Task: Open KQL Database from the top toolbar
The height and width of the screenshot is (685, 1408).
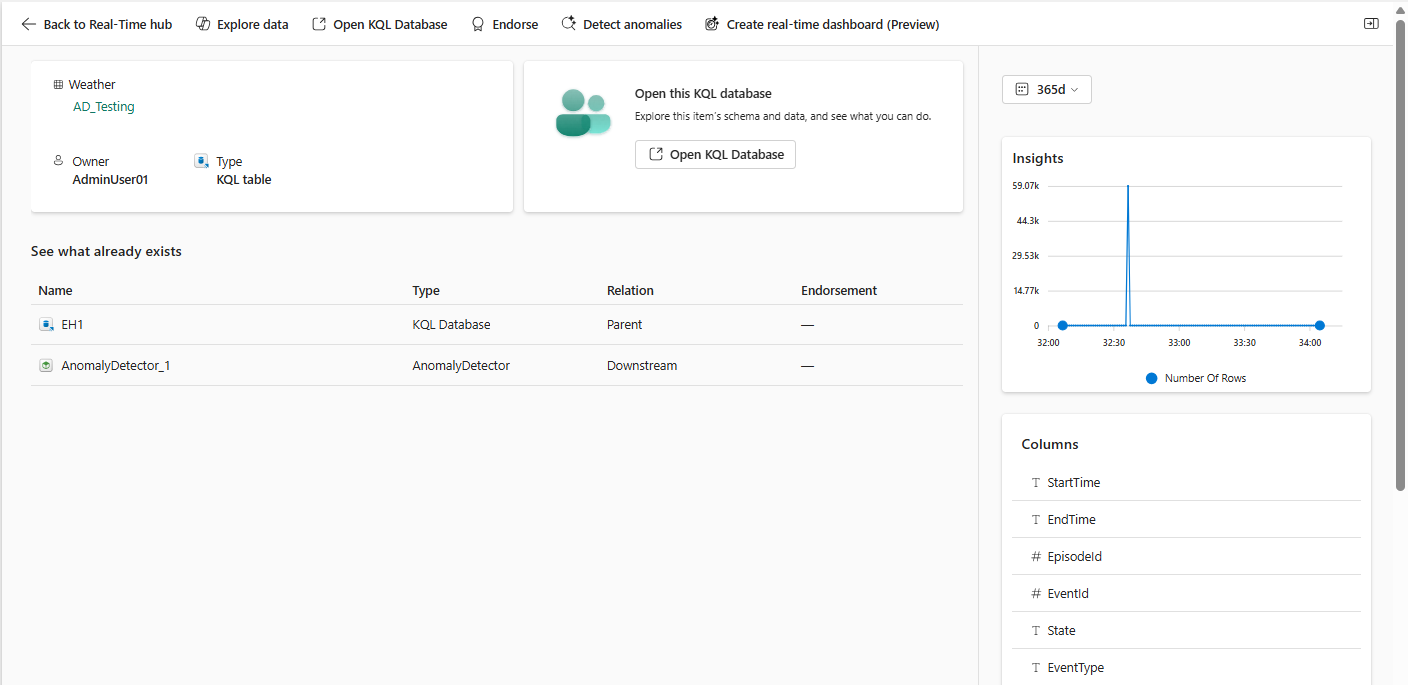Action: click(379, 24)
